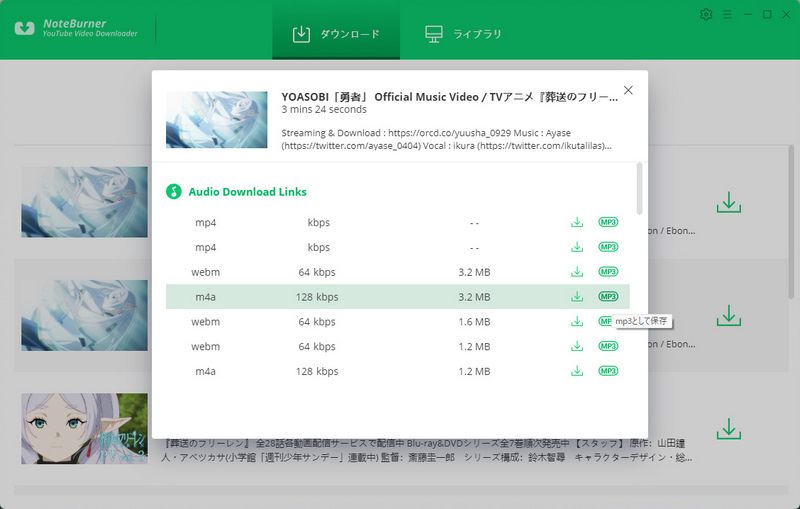The width and height of the screenshot is (800, 509).
Task: Switch to the ライブラリ tab
Action: point(463,34)
